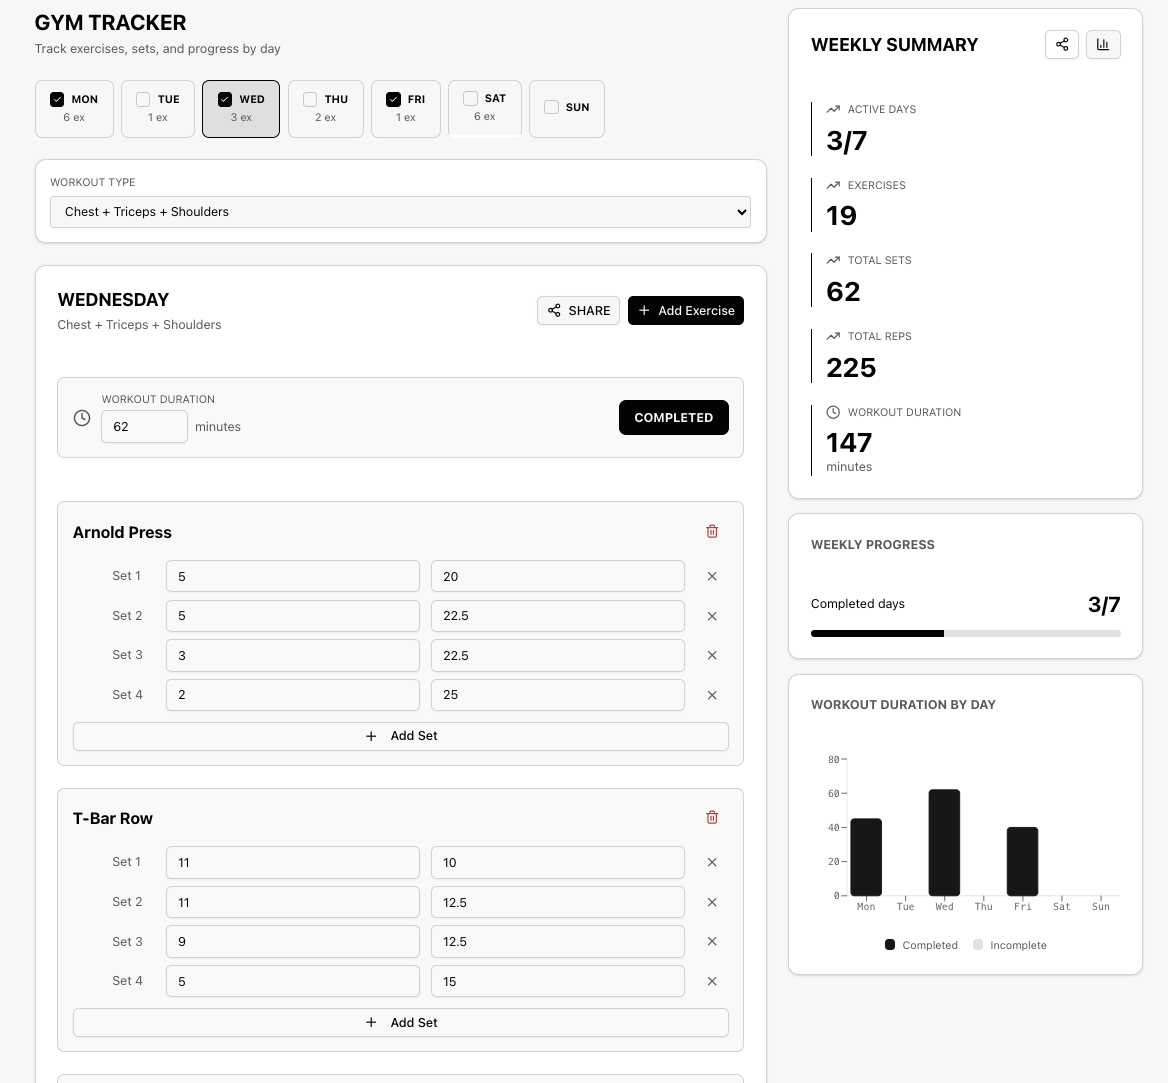
Task: Remove Set 1 of Arnold Press
Action: pyautogui.click(x=712, y=576)
